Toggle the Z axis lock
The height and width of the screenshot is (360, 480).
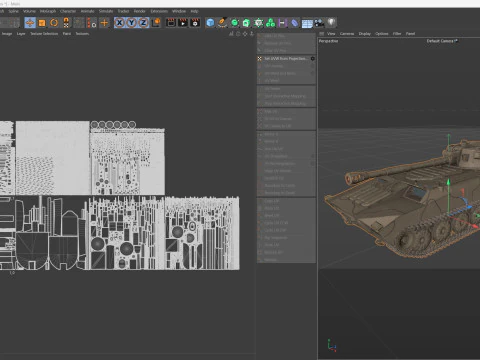(143, 23)
